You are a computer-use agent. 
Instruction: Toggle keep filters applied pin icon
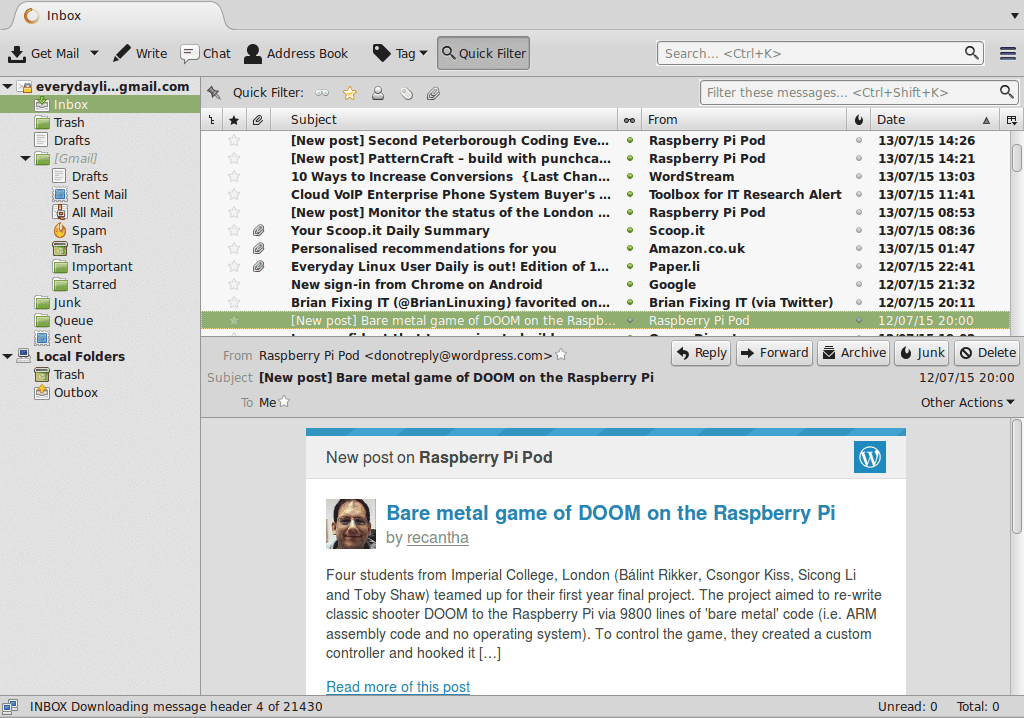click(x=214, y=93)
